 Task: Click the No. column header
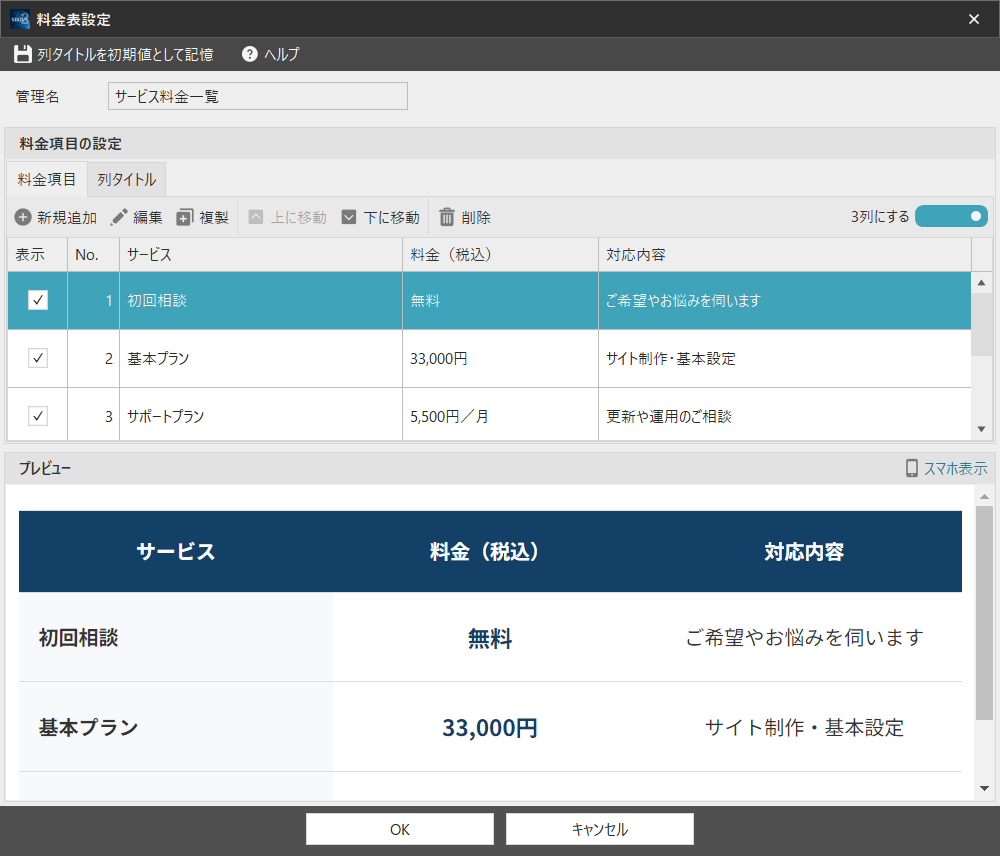pyautogui.click(x=93, y=255)
